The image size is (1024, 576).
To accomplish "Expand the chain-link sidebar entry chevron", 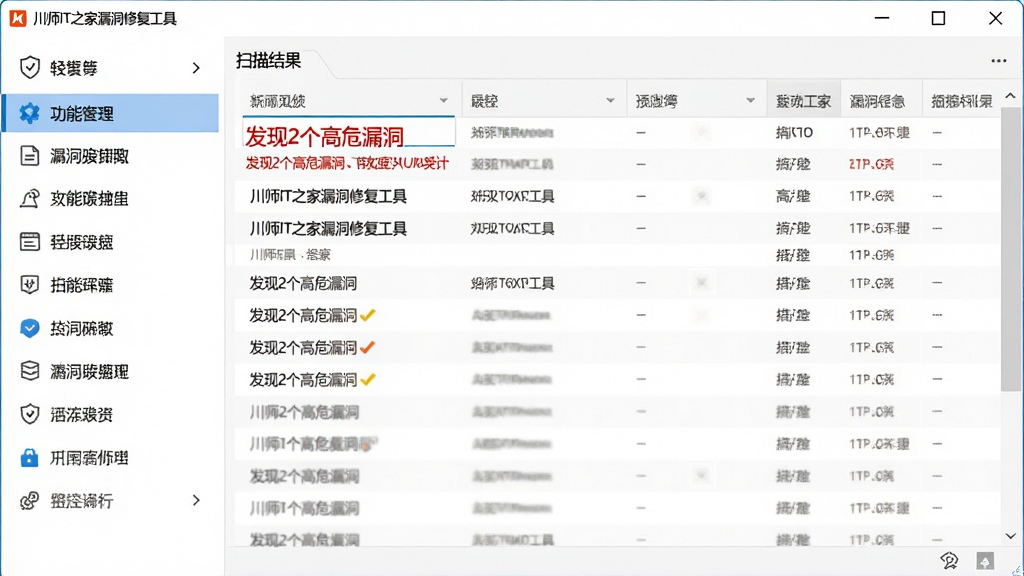I will click(x=196, y=500).
